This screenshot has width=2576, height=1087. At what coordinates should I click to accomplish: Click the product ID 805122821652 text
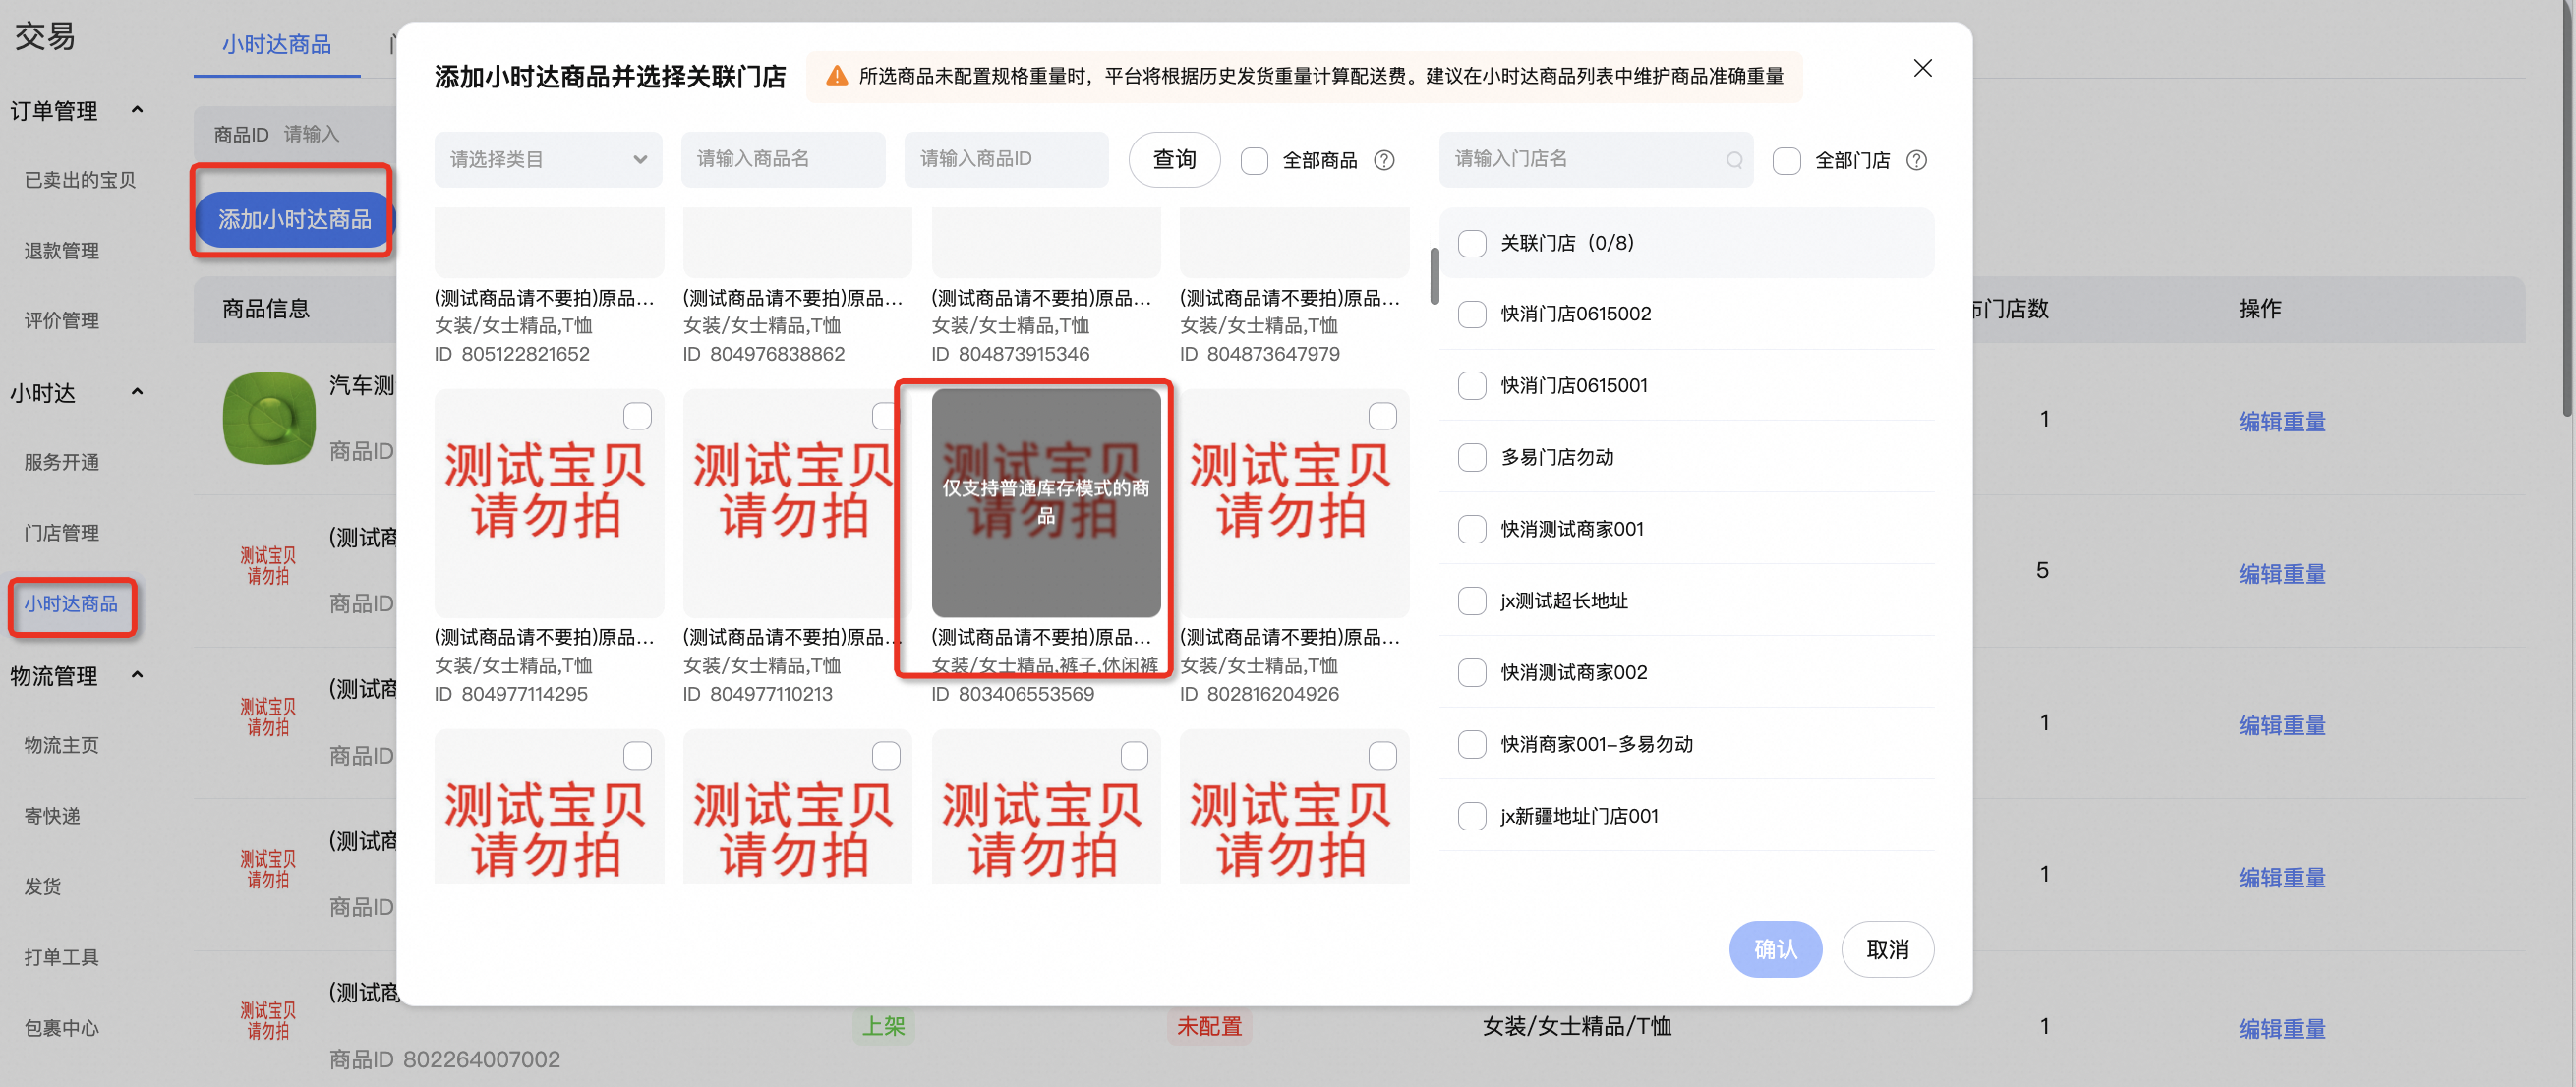click(x=512, y=354)
